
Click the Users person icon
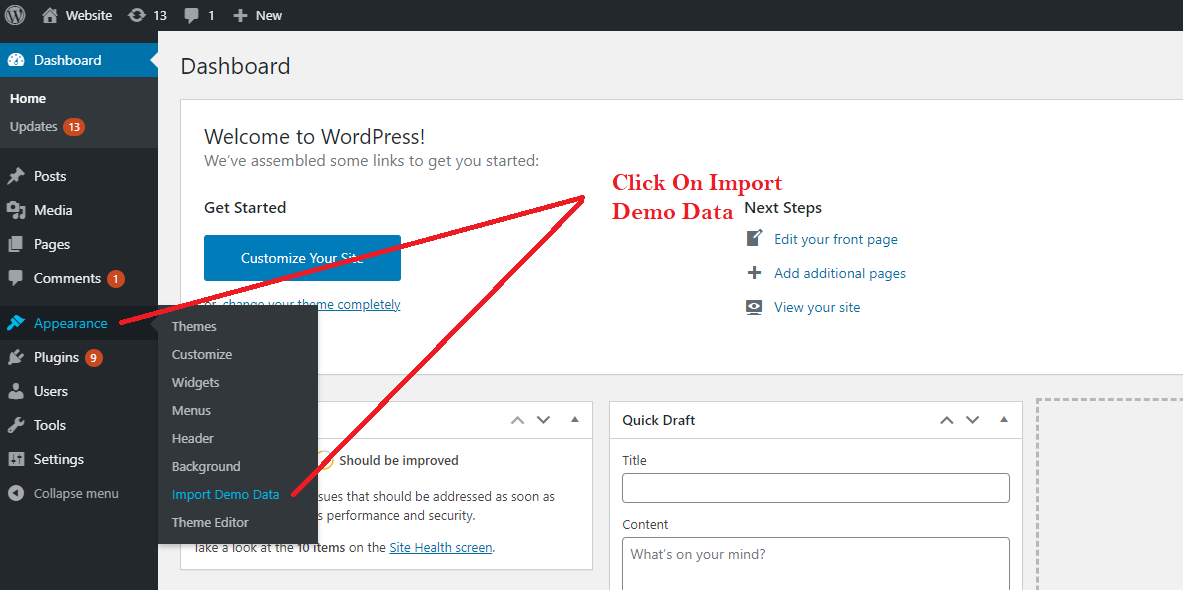tap(16, 392)
